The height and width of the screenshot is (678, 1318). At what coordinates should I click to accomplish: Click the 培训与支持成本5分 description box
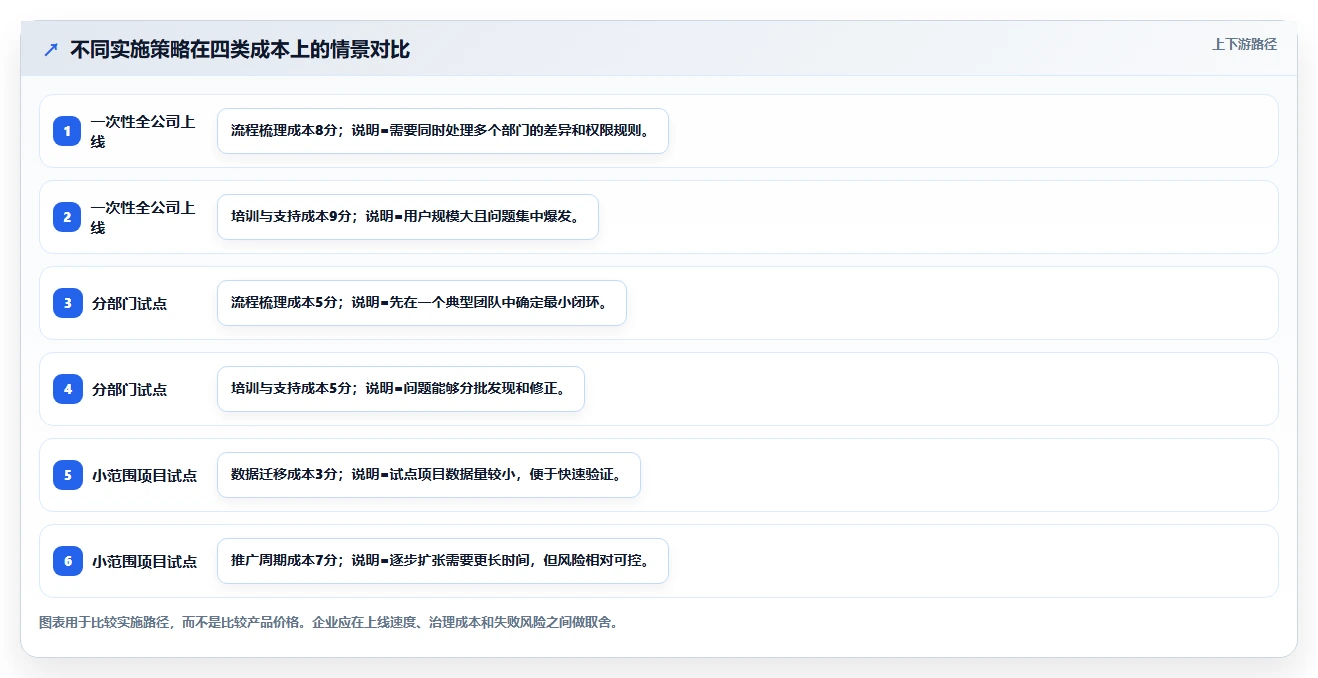pos(400,389)
